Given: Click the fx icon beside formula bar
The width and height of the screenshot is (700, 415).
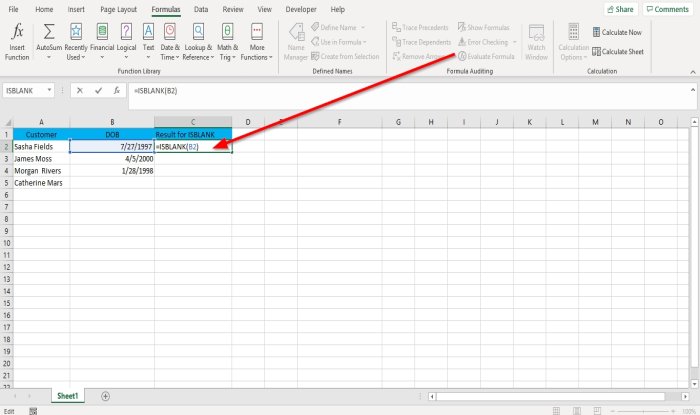Looking at the screenshot, I should 117,91.
